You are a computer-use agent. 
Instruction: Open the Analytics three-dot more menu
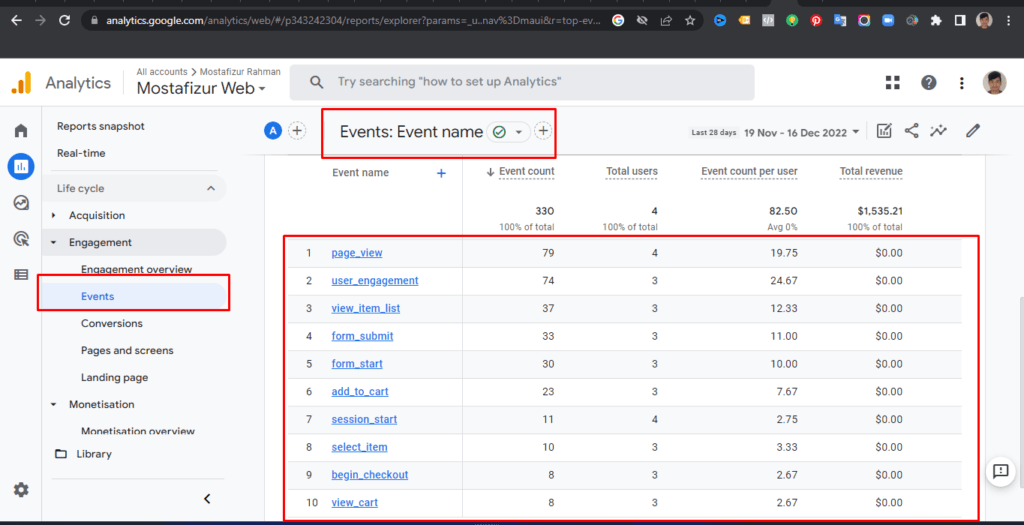(x=962, y=83)
